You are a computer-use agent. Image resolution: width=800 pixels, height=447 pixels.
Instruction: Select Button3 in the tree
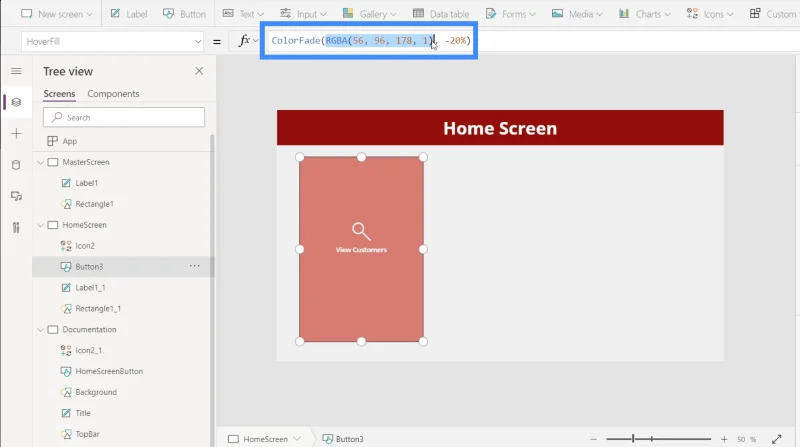pyautogui.click(x=89, y=266)
